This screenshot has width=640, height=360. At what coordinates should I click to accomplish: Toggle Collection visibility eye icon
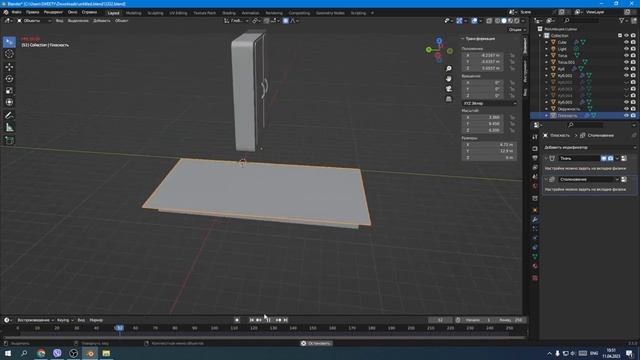tap(626, 36)
